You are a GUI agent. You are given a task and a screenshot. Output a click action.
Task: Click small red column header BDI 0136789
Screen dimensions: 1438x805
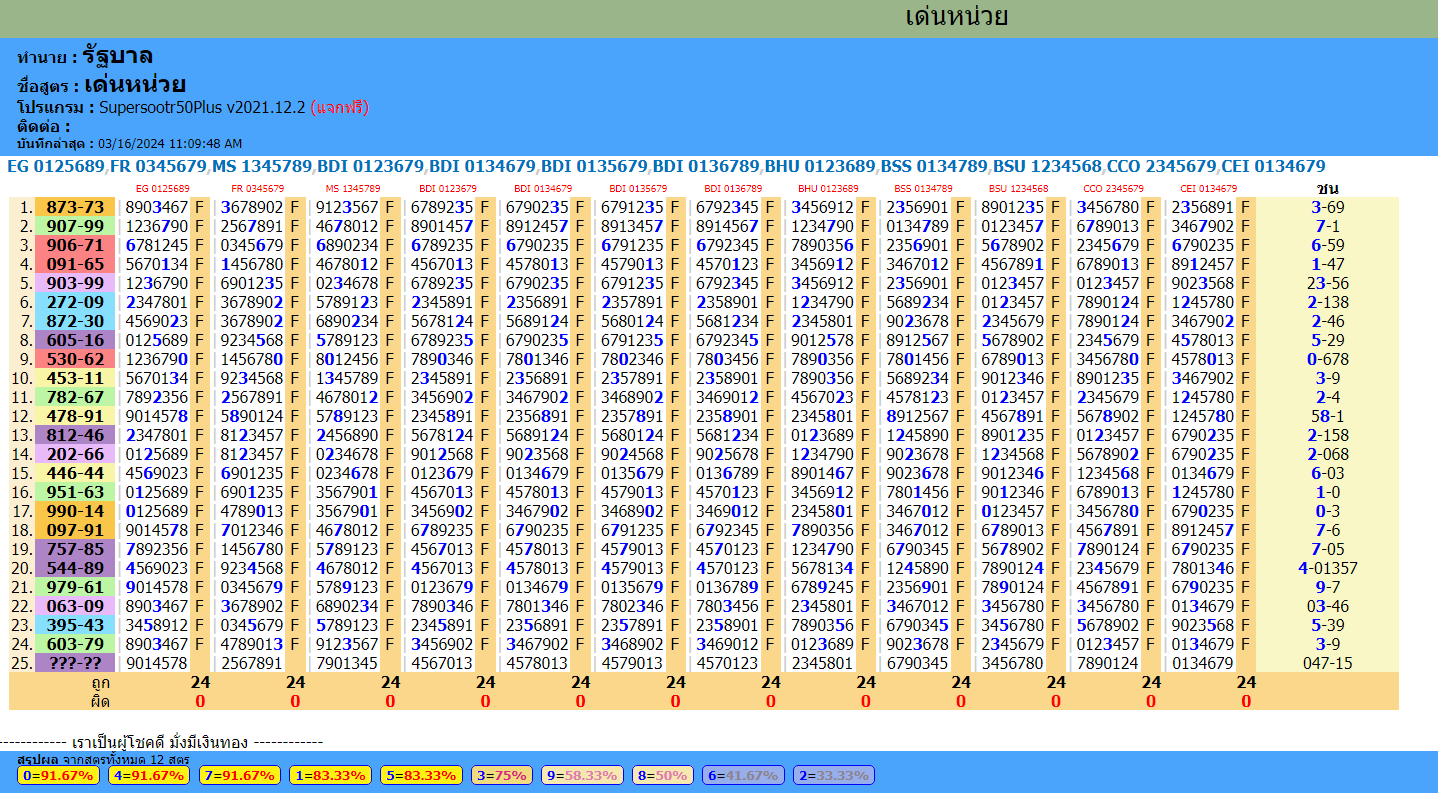tap(733, 188)
